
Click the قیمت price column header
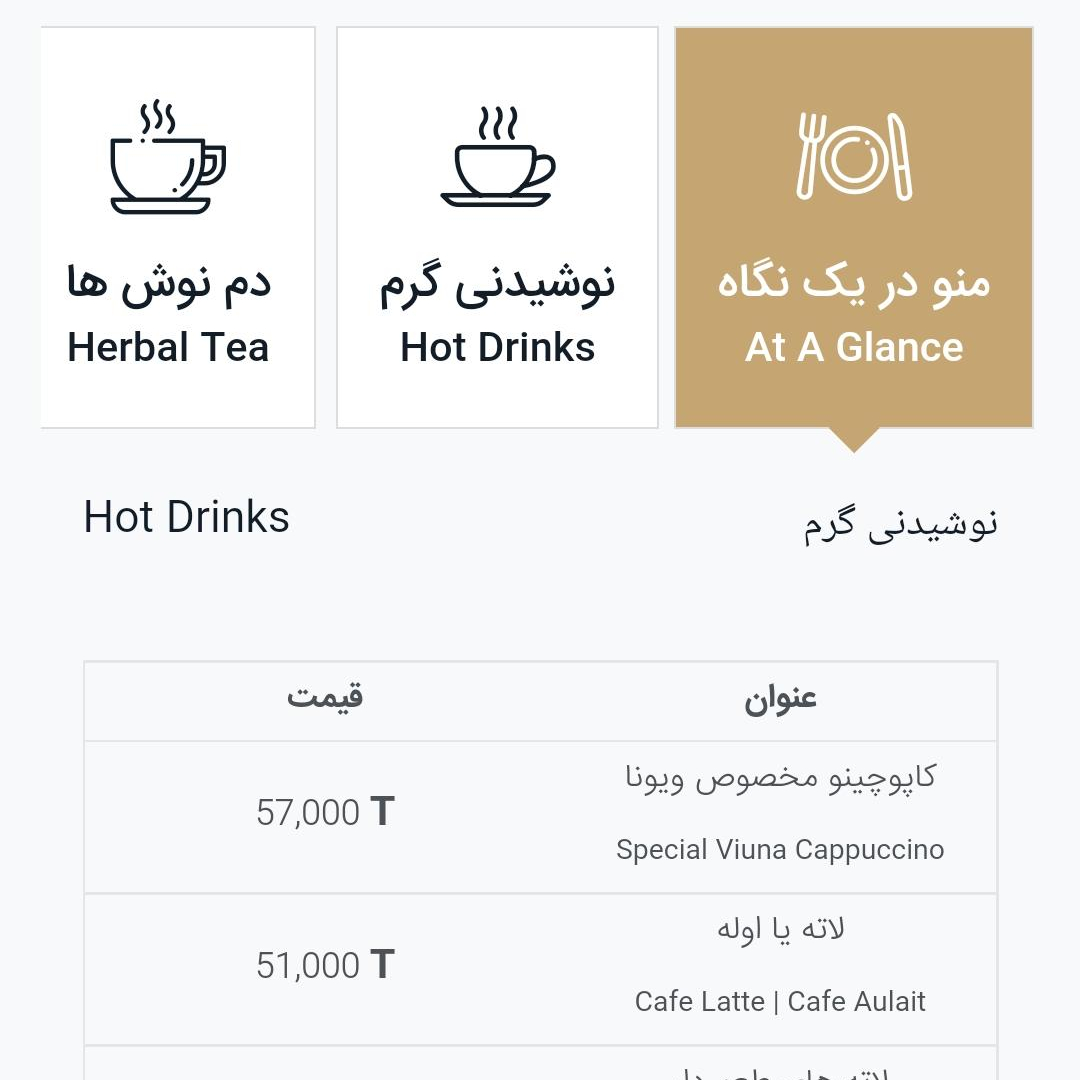tap(324, 696)
